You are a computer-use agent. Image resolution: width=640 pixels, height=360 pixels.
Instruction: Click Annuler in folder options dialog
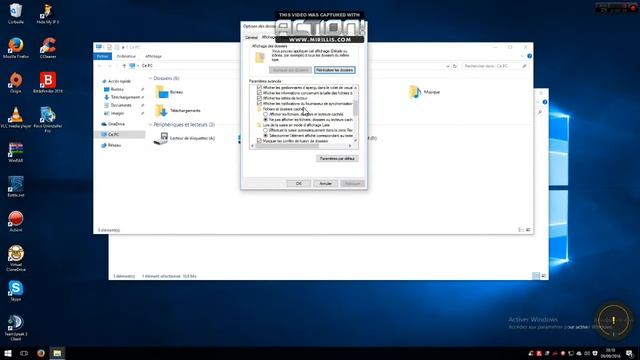tap(325, 183)
